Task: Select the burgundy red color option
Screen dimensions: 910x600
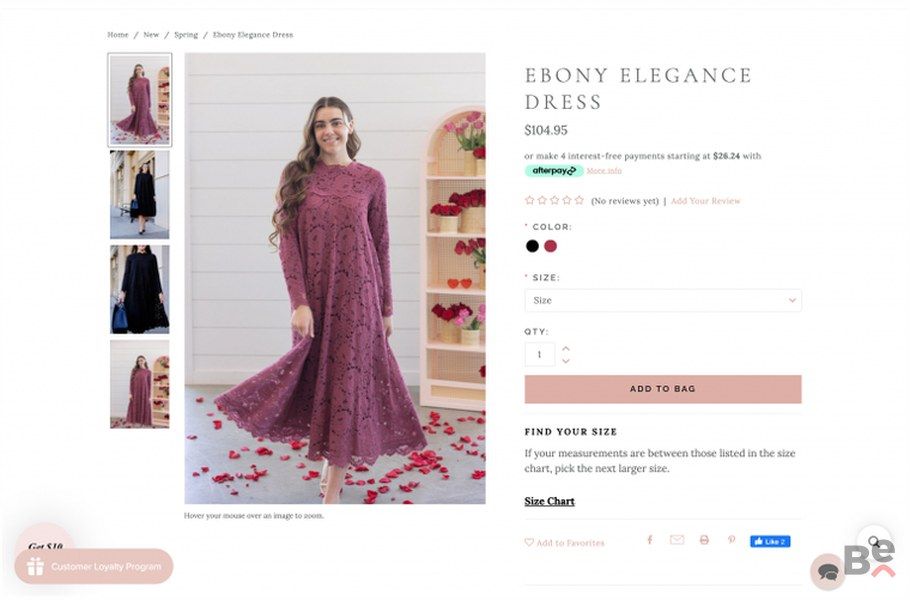Action: point(550,246)
